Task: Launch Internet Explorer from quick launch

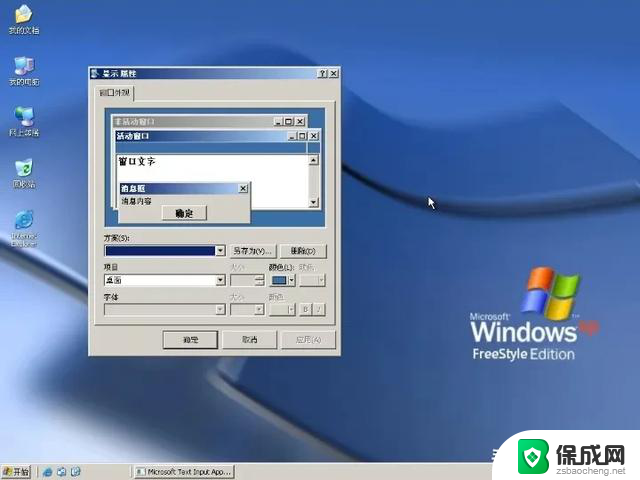Action: (47, 472)
